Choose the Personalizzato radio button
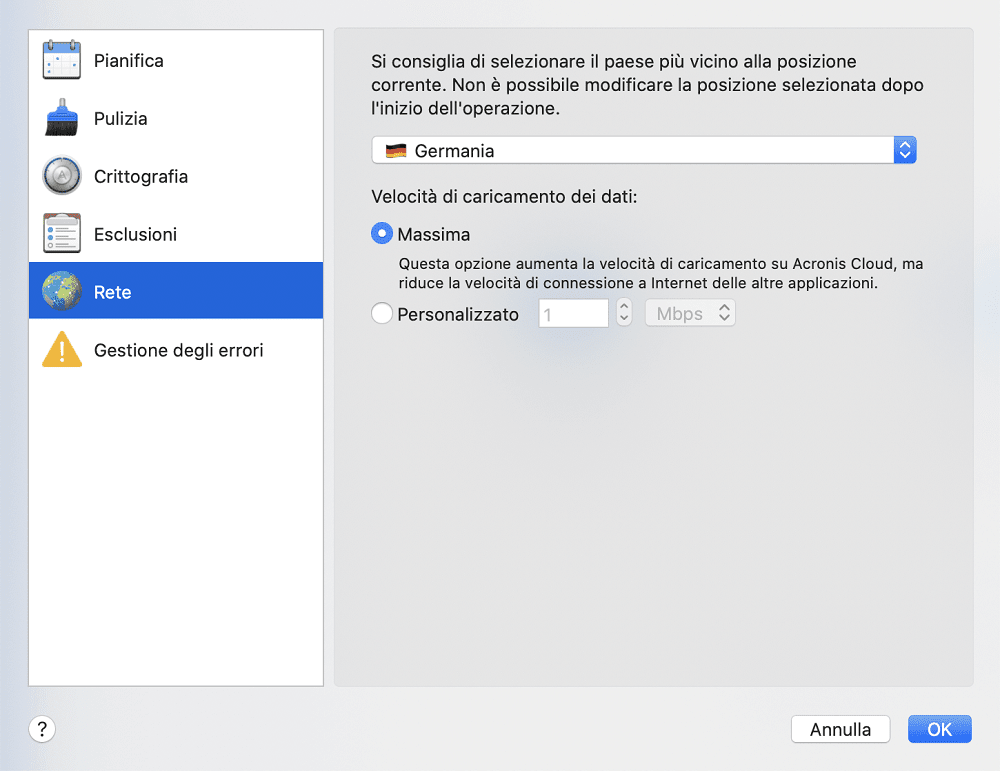 [382, 314]
